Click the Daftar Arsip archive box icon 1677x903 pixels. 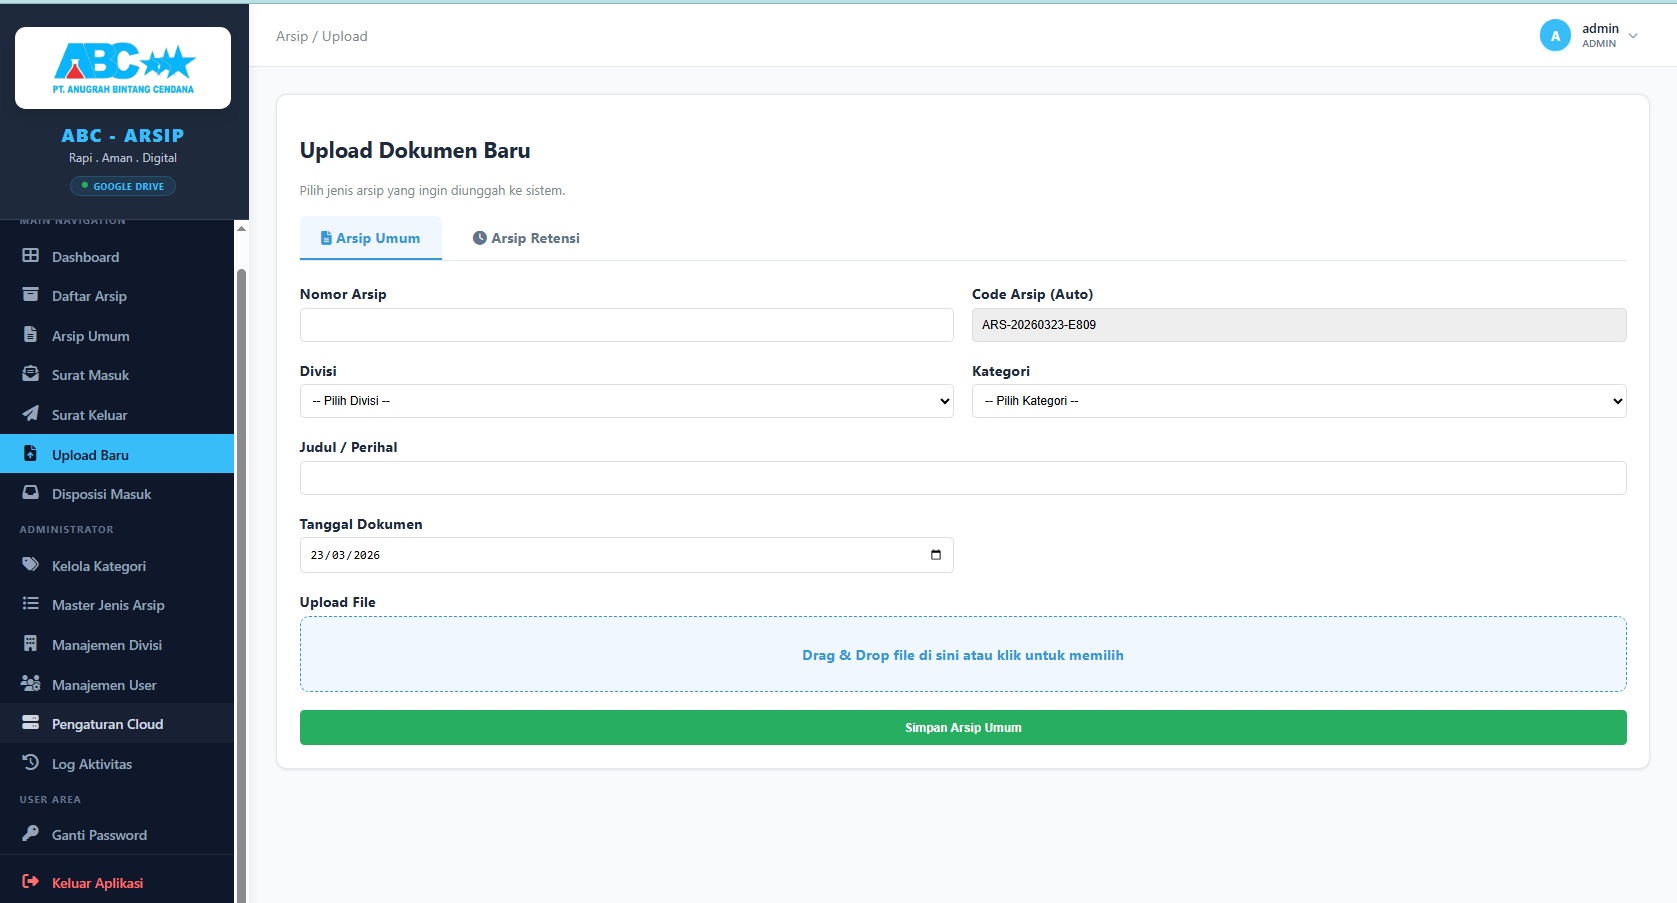click(x=31, y=295)
